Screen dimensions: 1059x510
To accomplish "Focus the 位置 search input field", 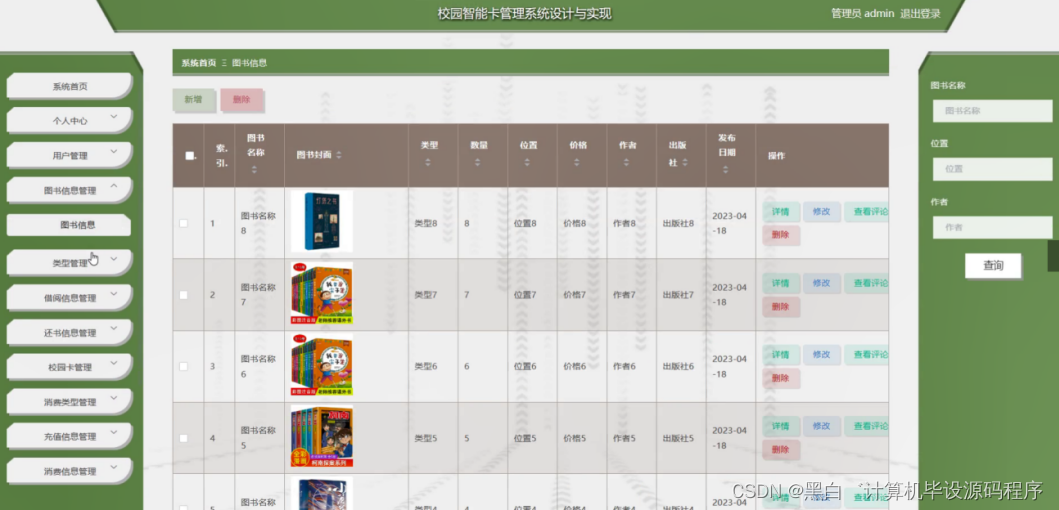I will (992, 169).
